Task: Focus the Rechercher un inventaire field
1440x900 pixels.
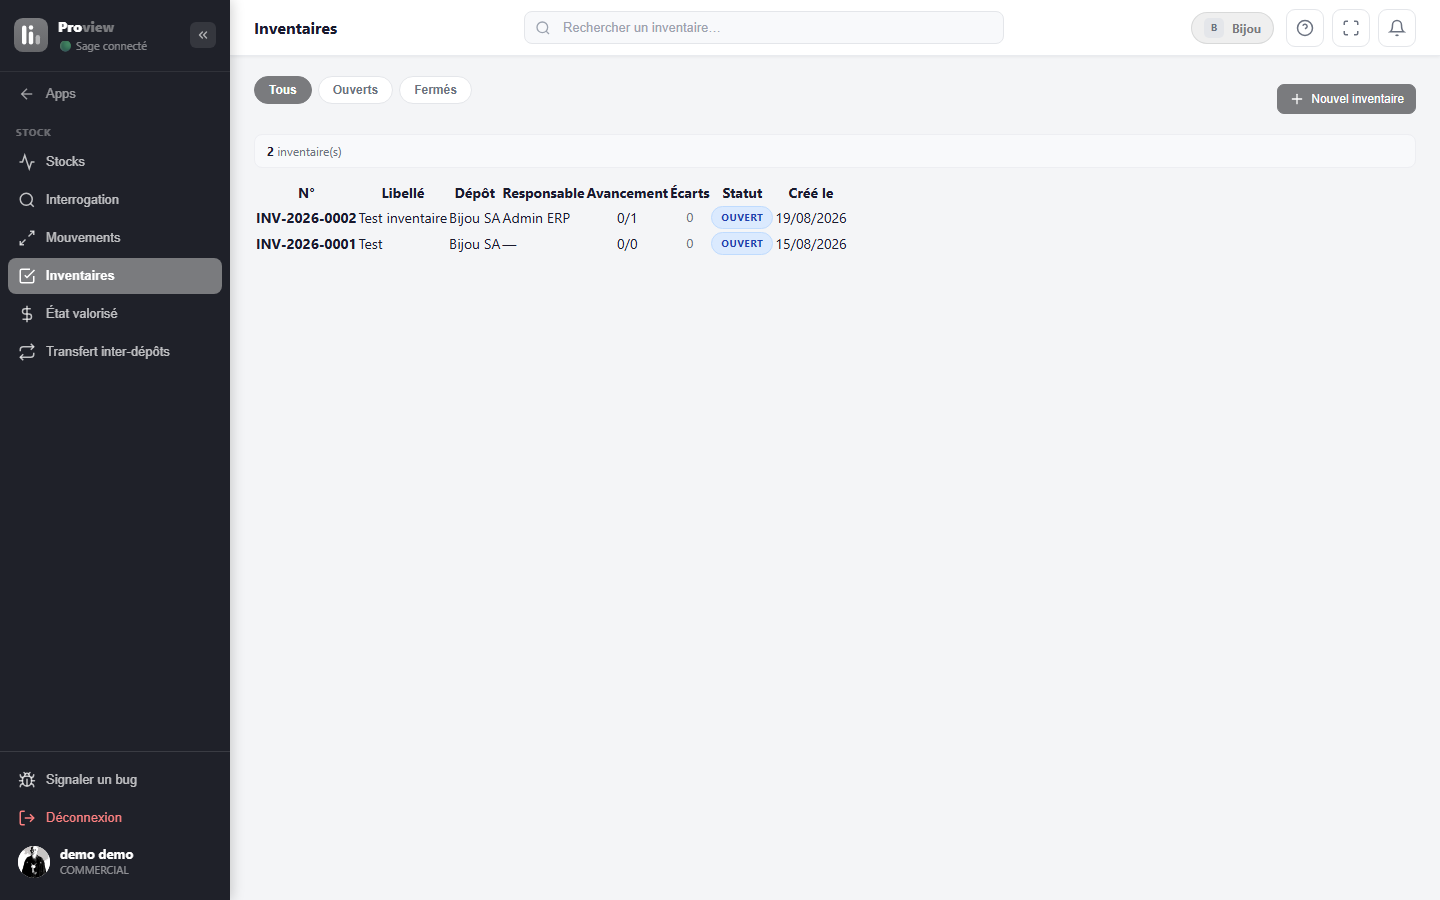Action: pyautogui.click(x=764, y=28)
